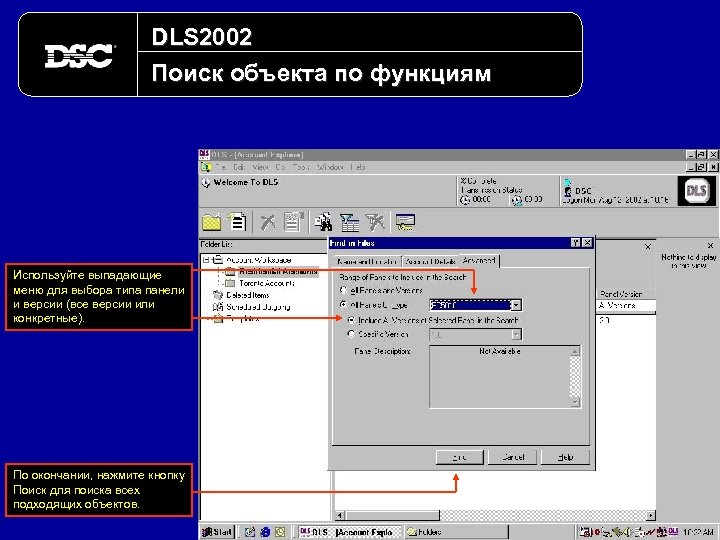Select Scheduled Jobs item in folder list
The width and height of the screenshot is (720, 540).
click(258, 307)
